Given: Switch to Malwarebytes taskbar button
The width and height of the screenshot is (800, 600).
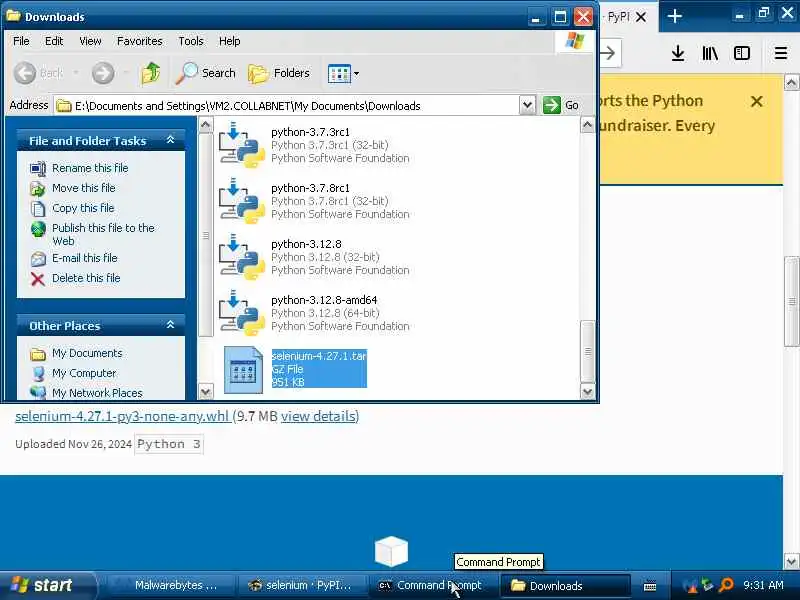Looking at the screenshot, I should 173,586.
